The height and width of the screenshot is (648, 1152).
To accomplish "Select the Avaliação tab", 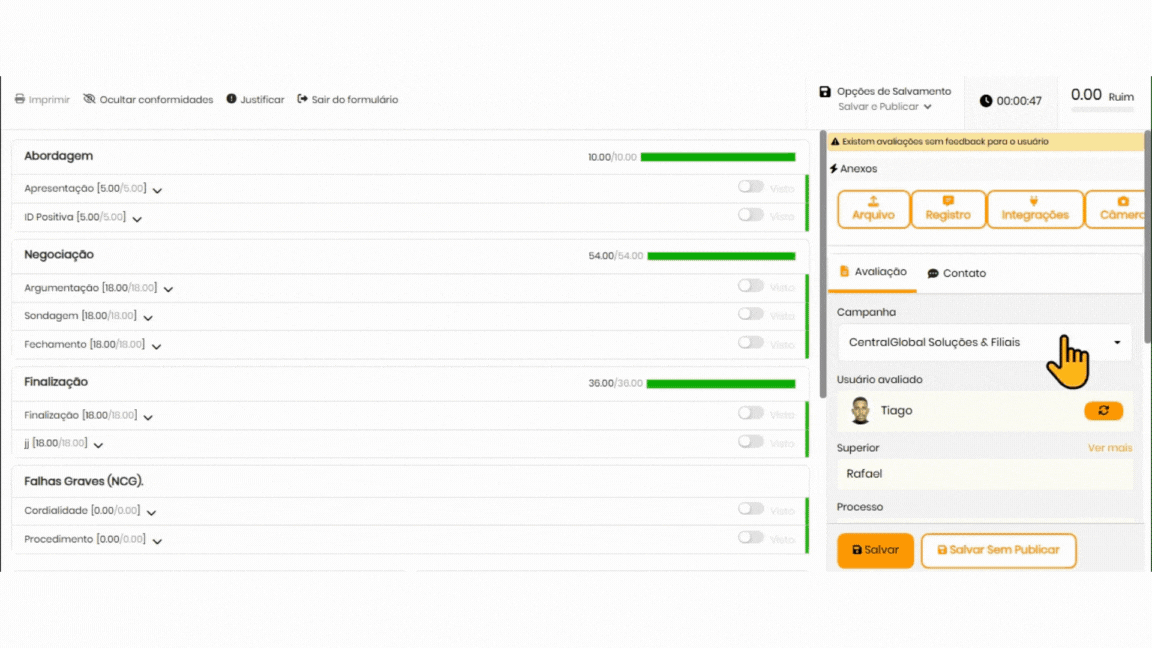I will pos(872,272).
